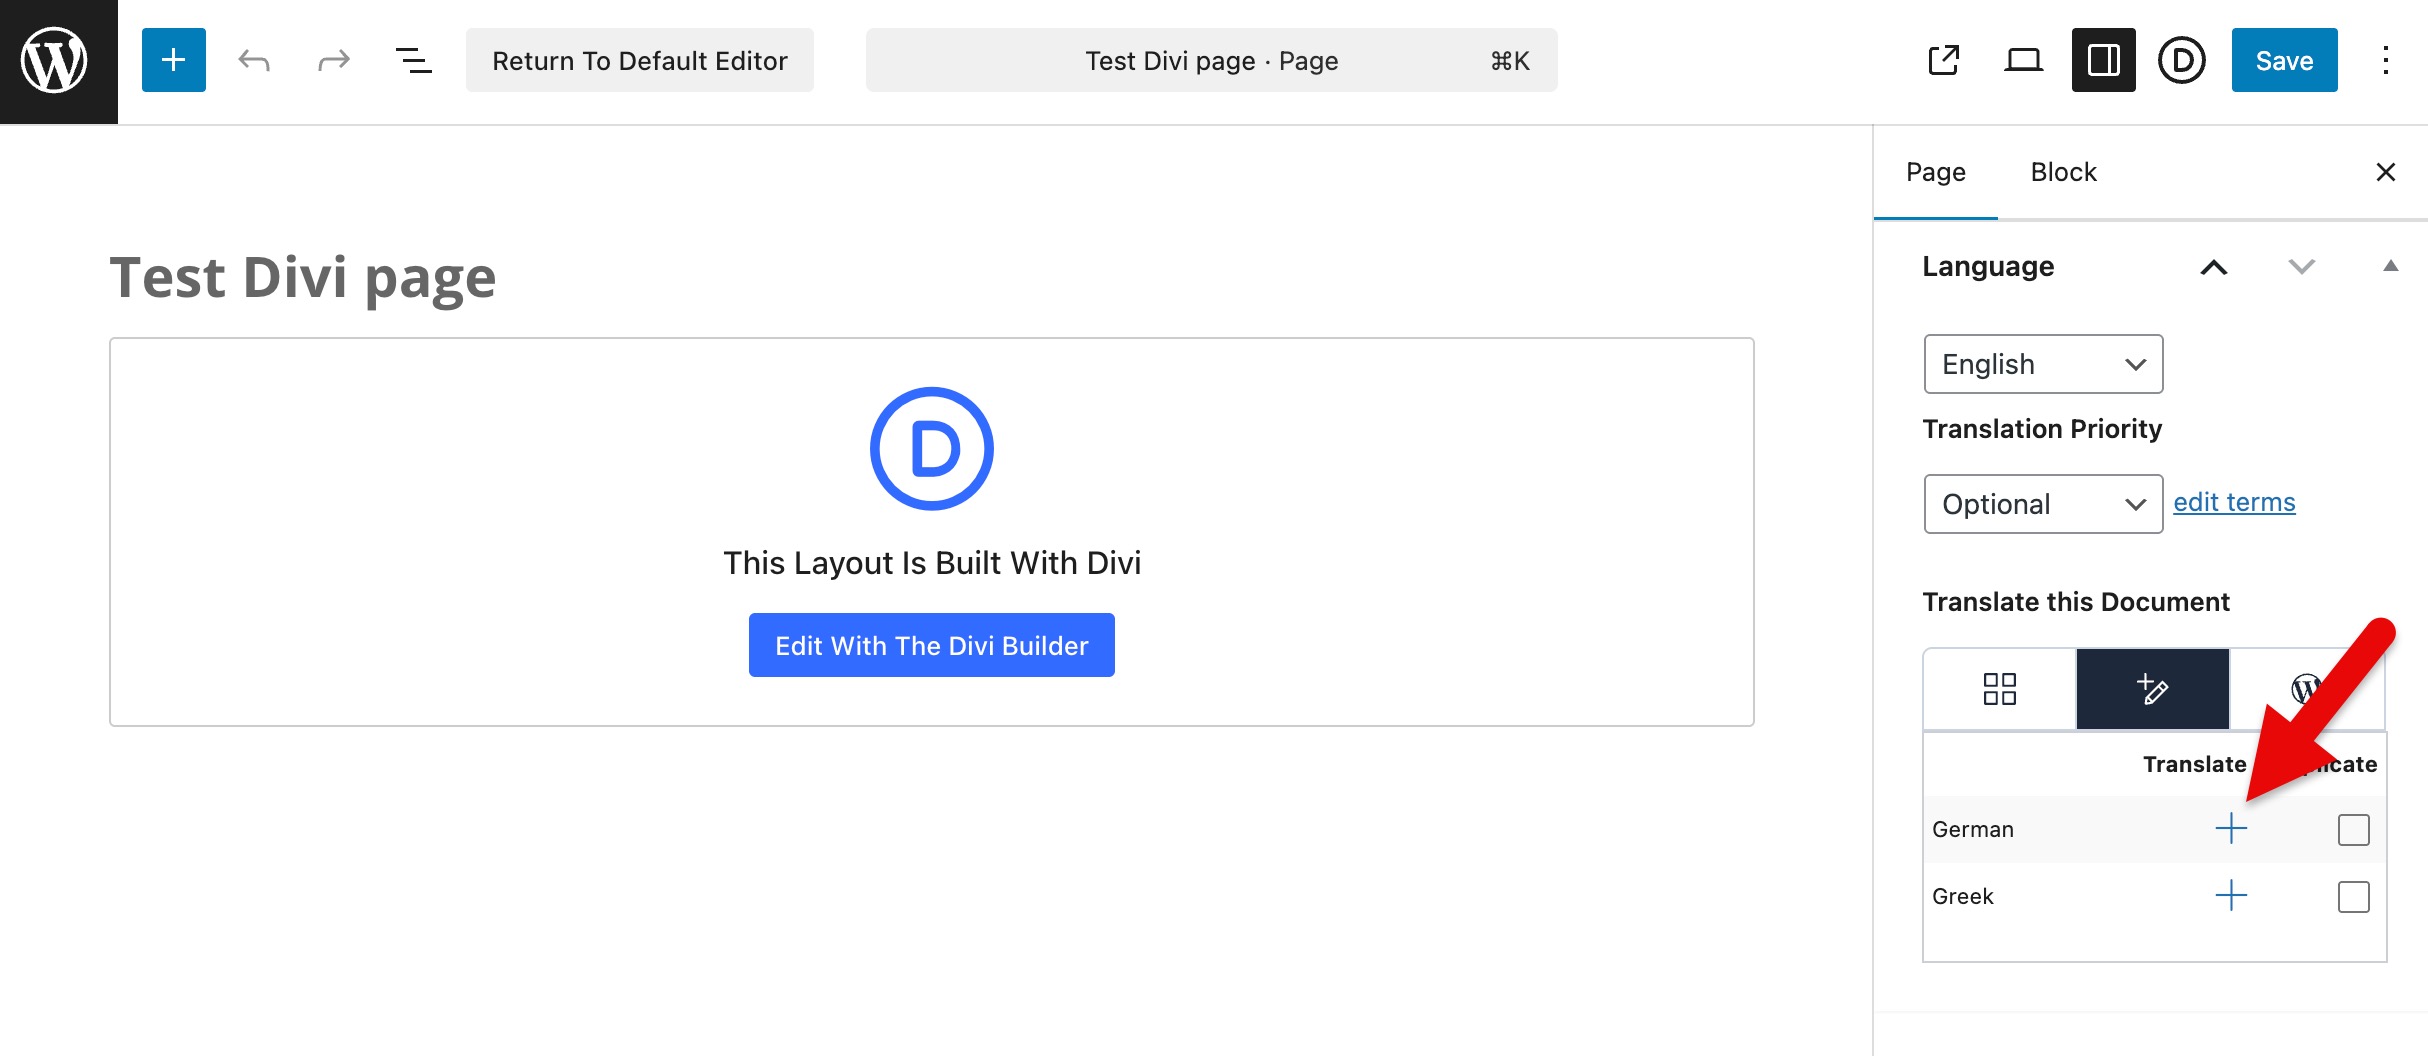Viewport: 2428px width, 1056px height.
Task: Click the Divi circular D toolbar icon
Action: 2181,61
